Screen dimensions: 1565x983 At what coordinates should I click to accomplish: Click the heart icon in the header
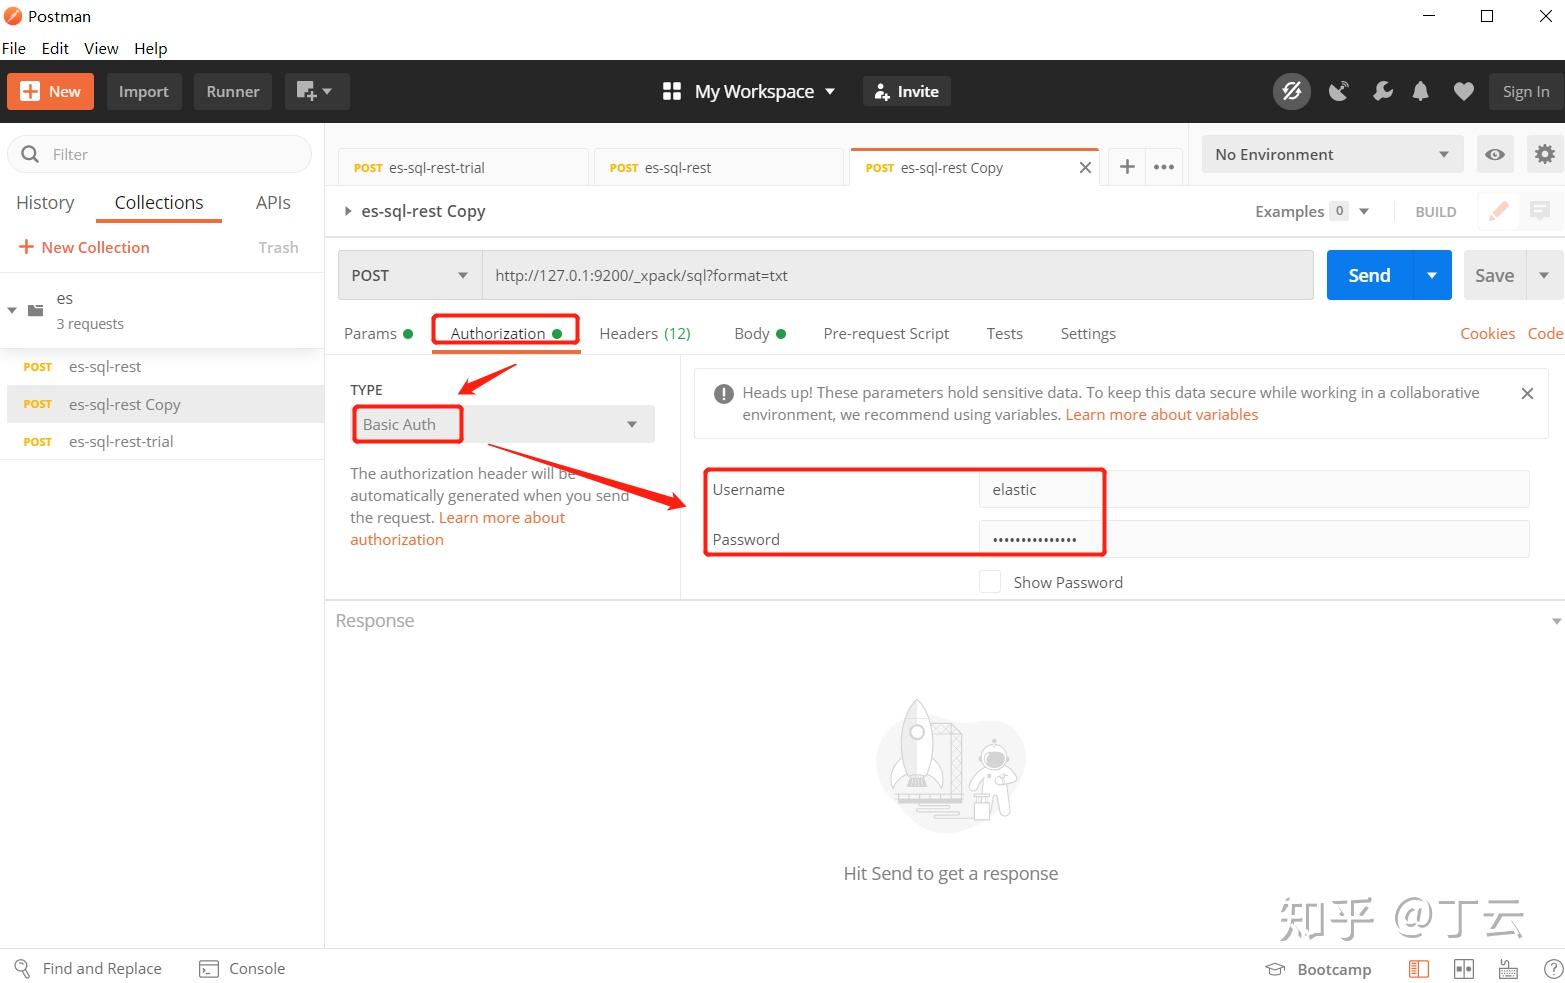[x=1463, y=91]
